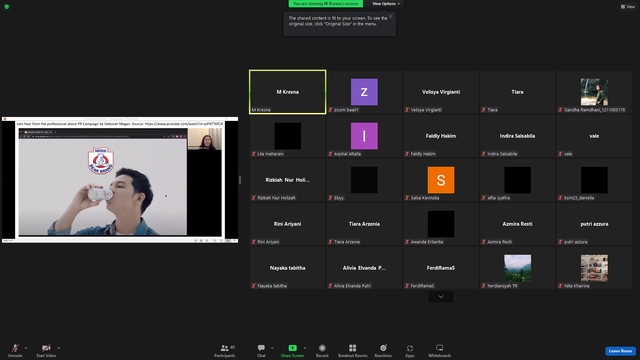Click the muted mic icon beside Faldy Hakim label
The height and width of the screenshot is (360, 640).
click(x=407, y=154)
